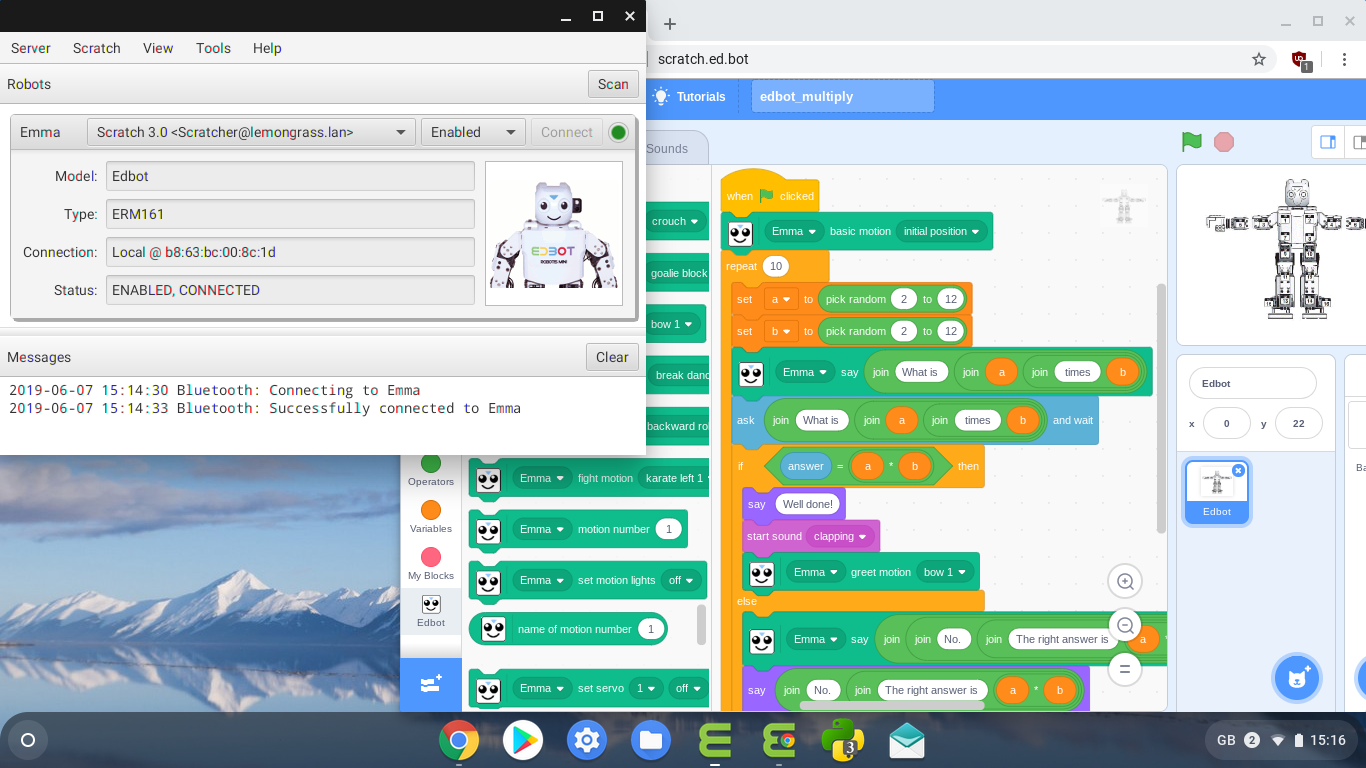Open the Help menu
Screen dimensions: 1366x768
pos(267,48)
